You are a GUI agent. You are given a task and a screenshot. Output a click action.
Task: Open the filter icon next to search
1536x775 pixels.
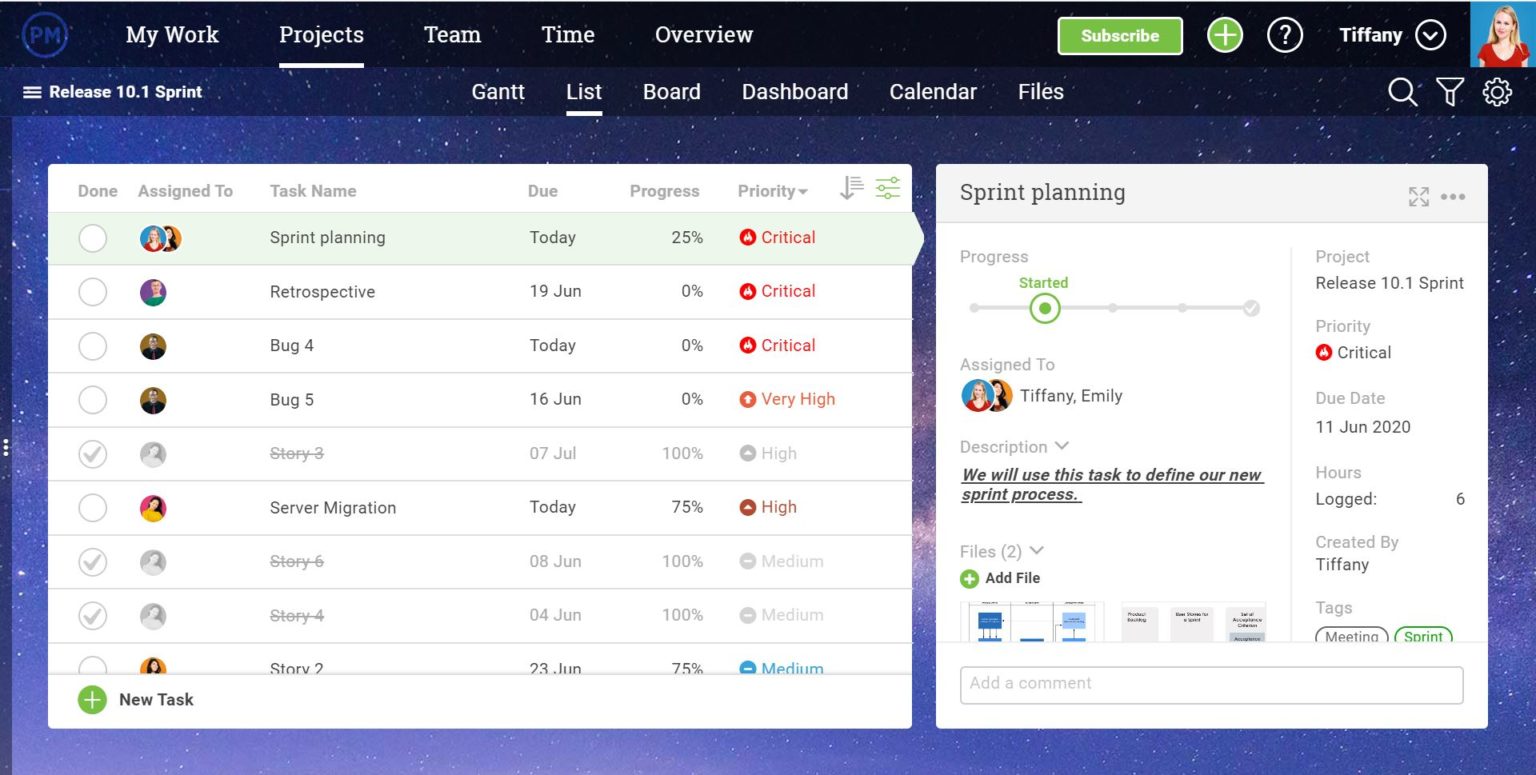1450,91
